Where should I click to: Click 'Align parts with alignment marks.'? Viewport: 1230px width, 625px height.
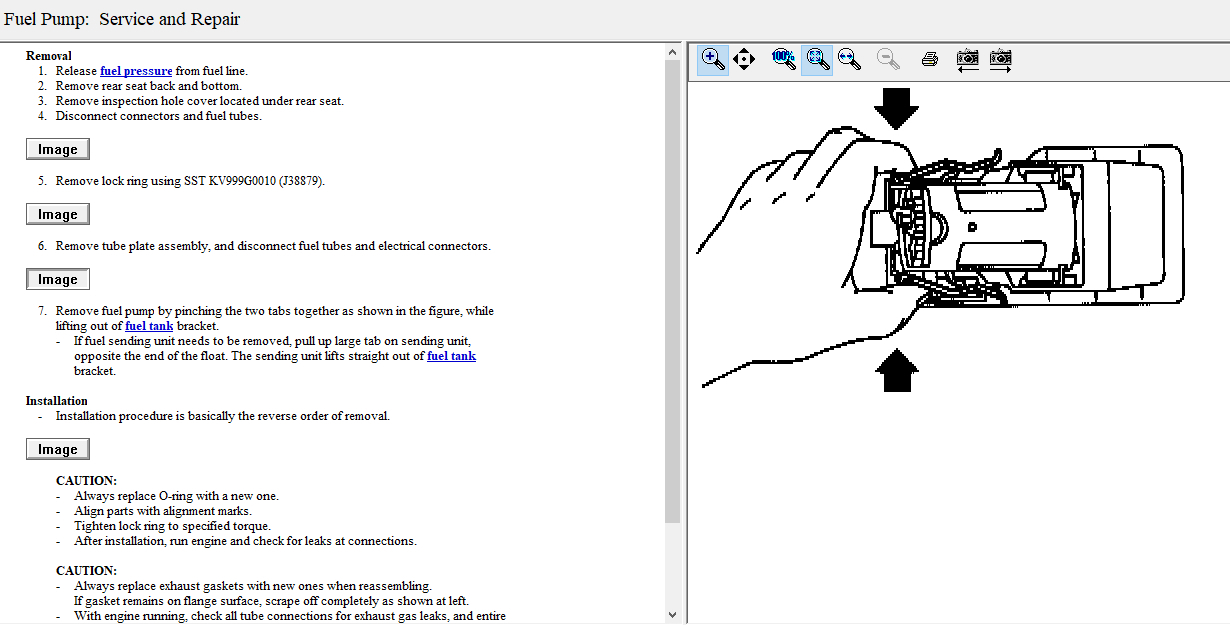163,511
